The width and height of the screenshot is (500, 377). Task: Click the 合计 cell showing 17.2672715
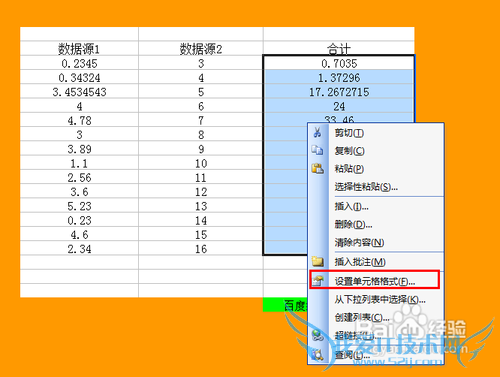click(339, 92)
